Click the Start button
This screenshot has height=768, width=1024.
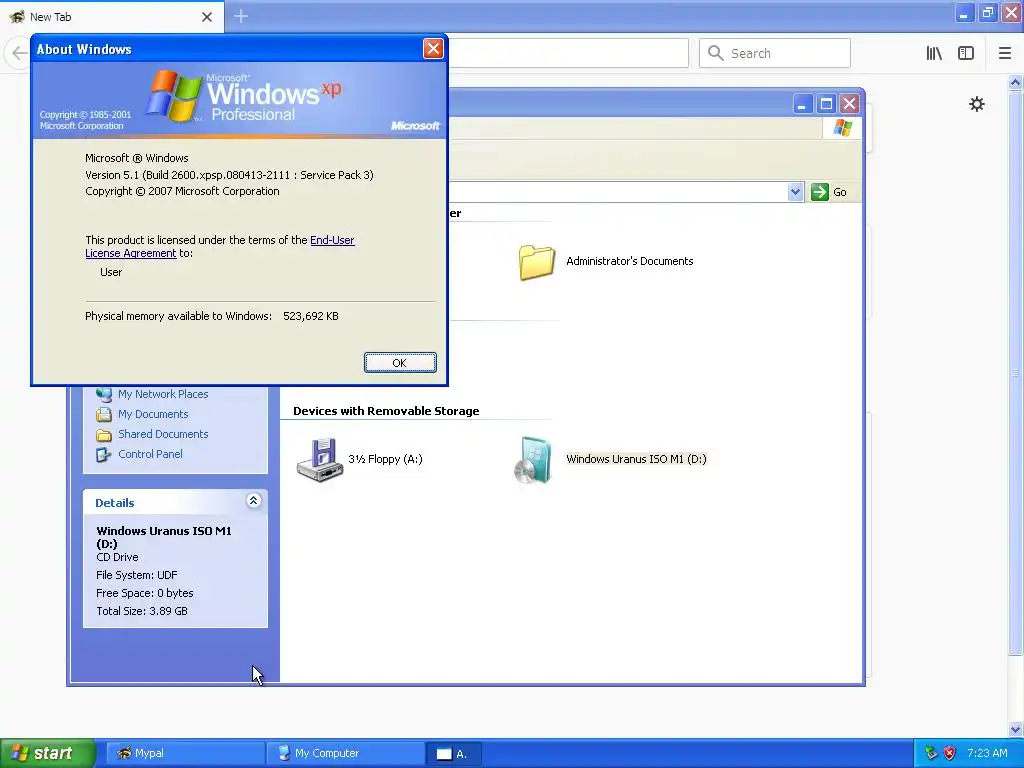point(48,753)
